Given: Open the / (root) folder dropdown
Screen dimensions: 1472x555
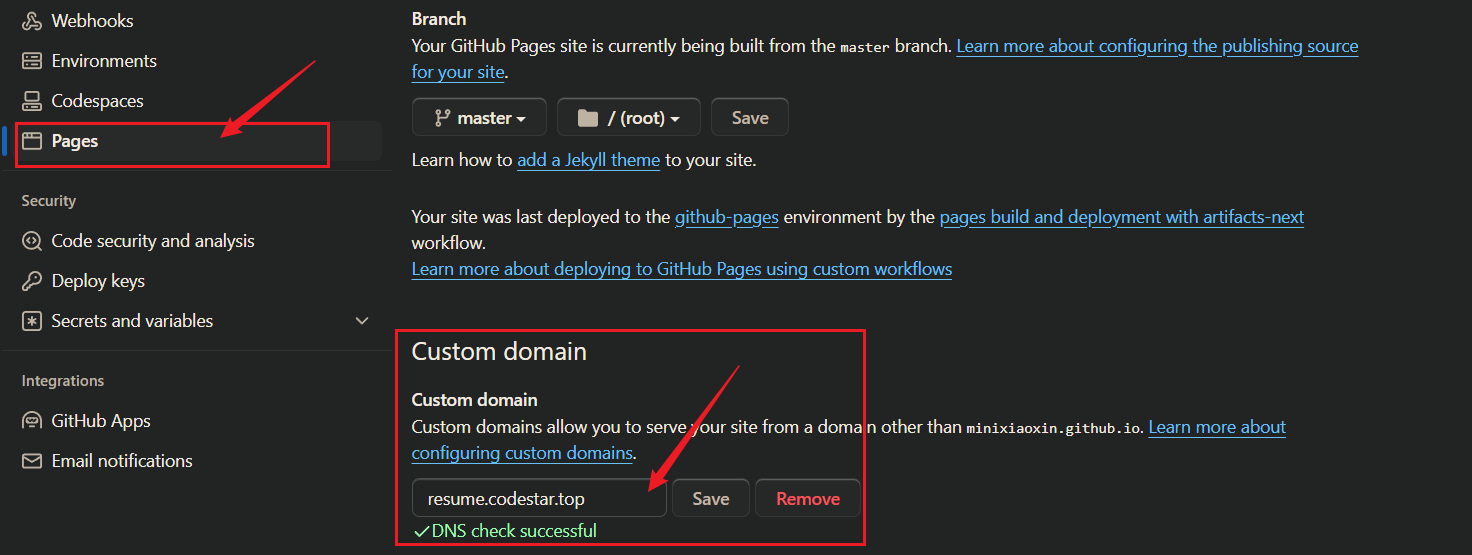Looking at the screenshot, I should coord(629,117).
